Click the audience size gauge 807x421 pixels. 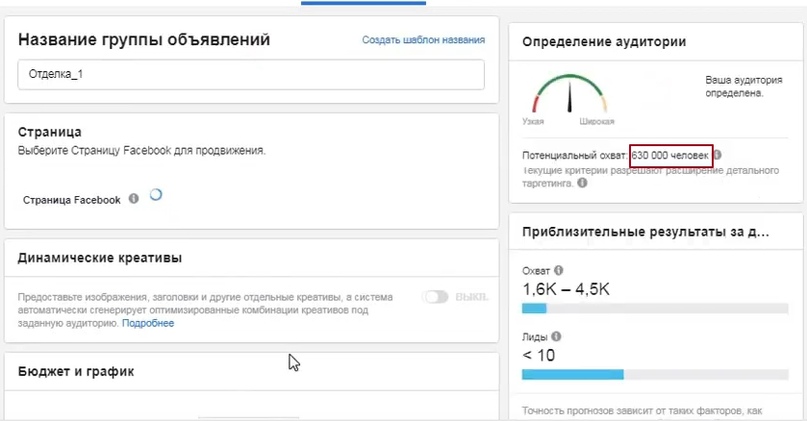point(569,94)
